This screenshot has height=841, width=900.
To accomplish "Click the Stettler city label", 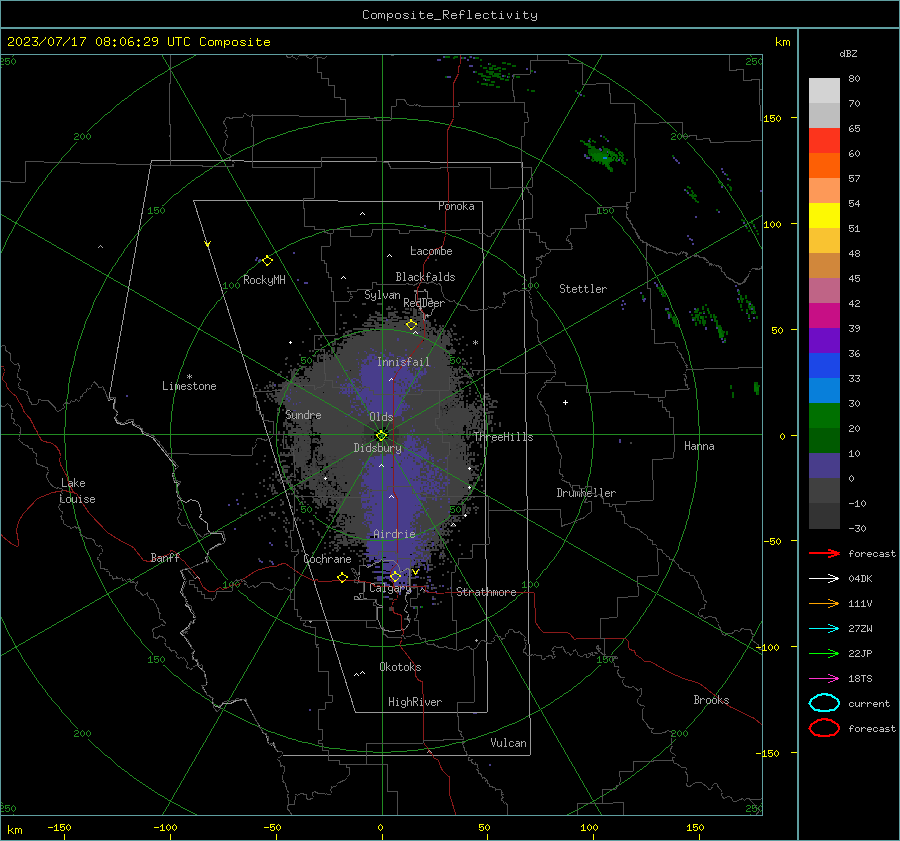I will [583, 289].
